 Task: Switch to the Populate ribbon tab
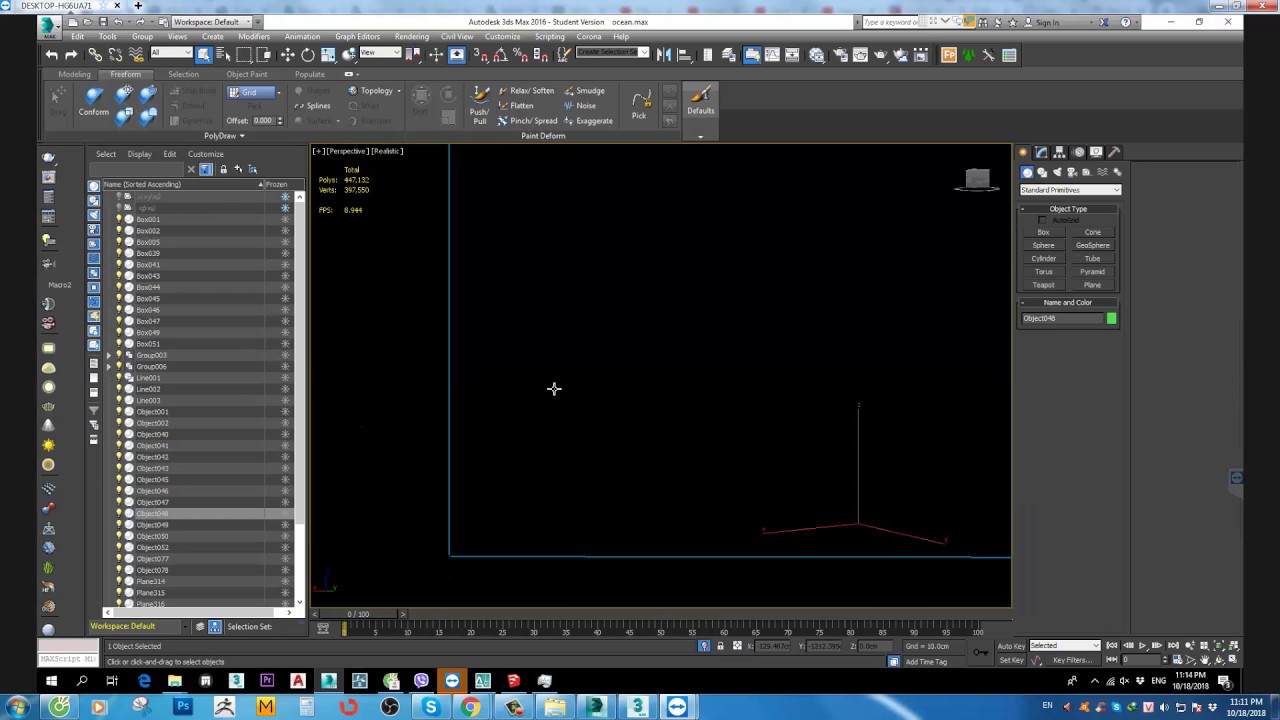(309, 74)
